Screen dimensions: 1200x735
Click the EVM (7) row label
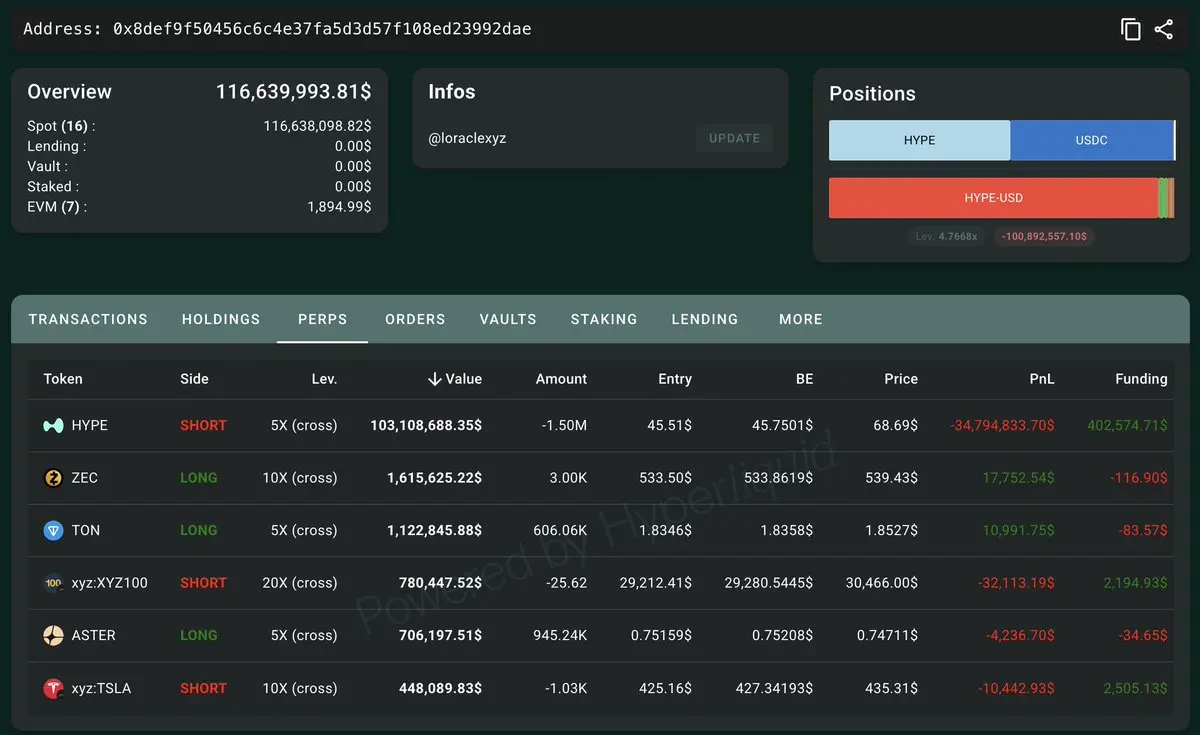coord(57,207)
